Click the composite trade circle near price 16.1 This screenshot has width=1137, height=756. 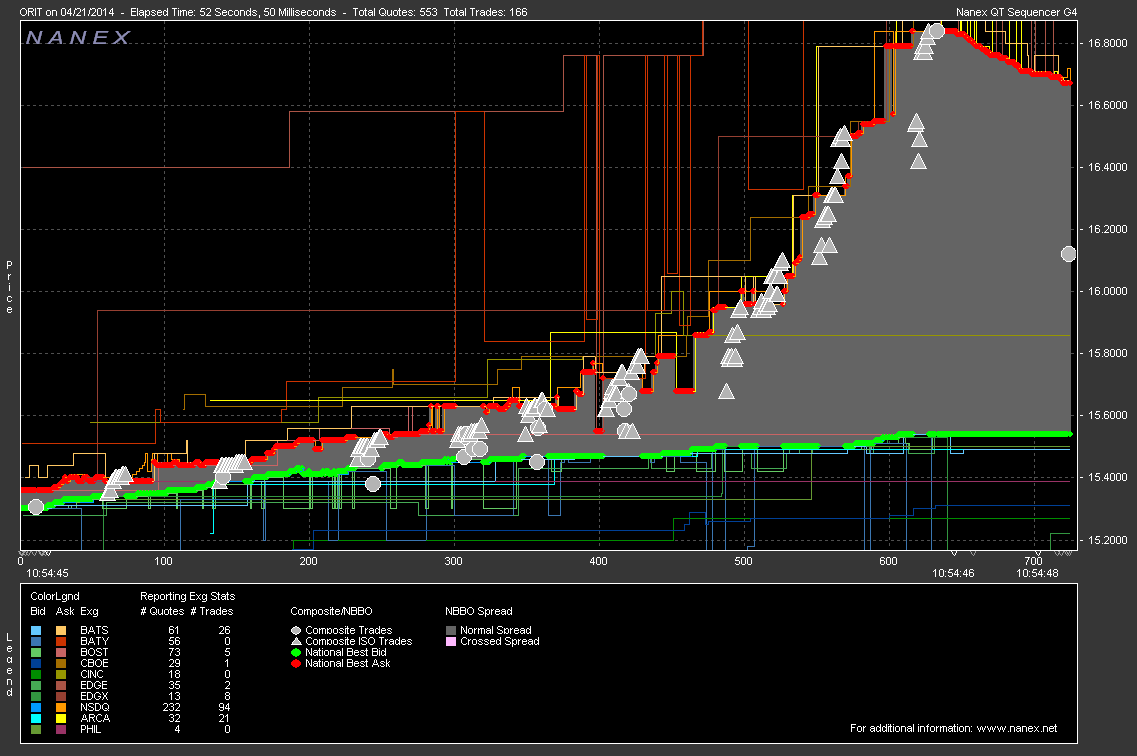[x=1068, y=254]
